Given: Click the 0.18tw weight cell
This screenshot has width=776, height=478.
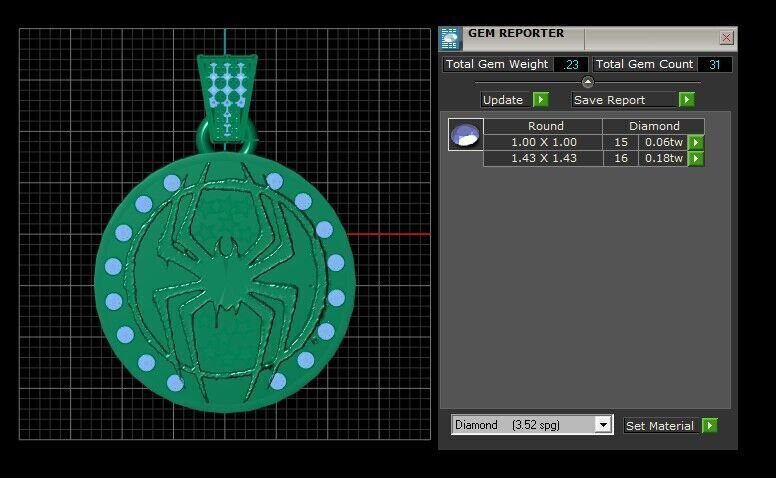Looking at the screenshot, I should point(663,158).
